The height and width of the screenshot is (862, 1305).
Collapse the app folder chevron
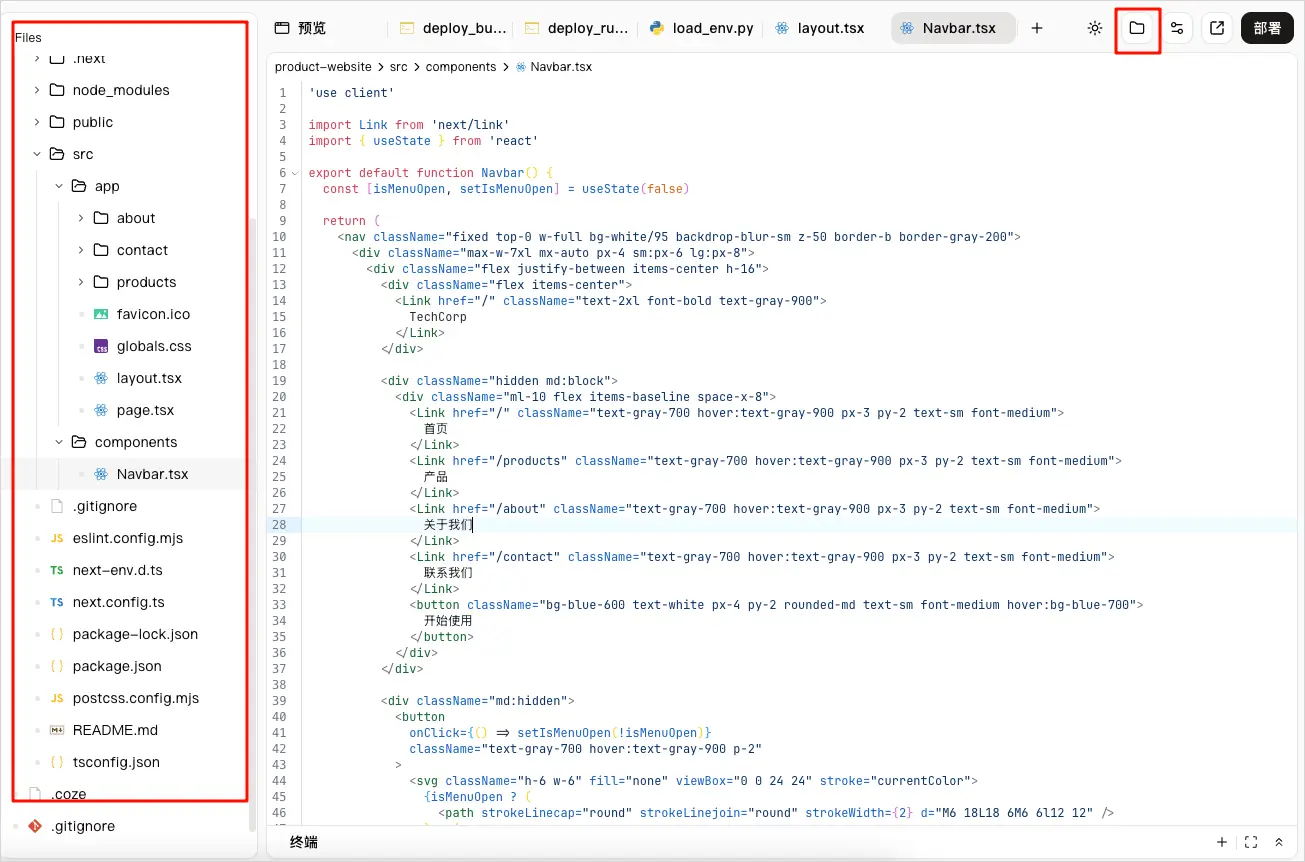pyautogui.click(x=59, y=186)
